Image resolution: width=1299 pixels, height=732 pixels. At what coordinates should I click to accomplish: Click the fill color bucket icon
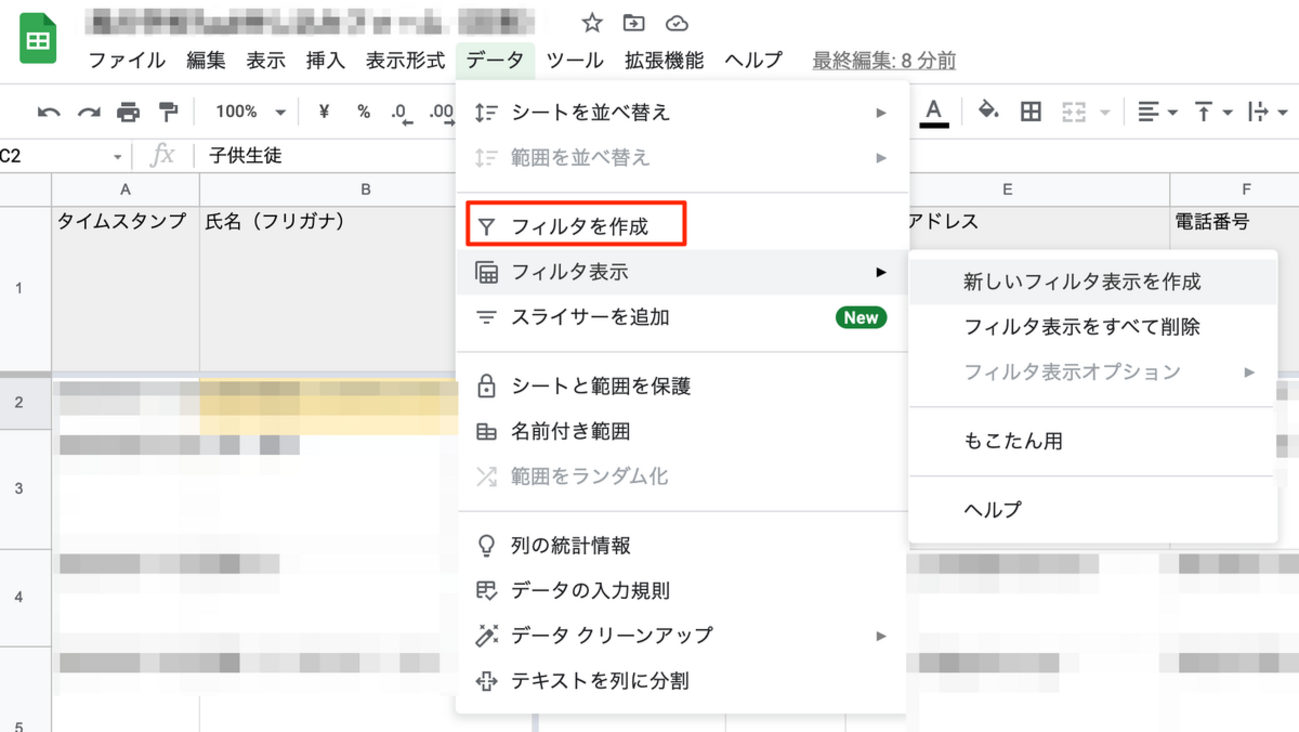(x=988, y=111)
